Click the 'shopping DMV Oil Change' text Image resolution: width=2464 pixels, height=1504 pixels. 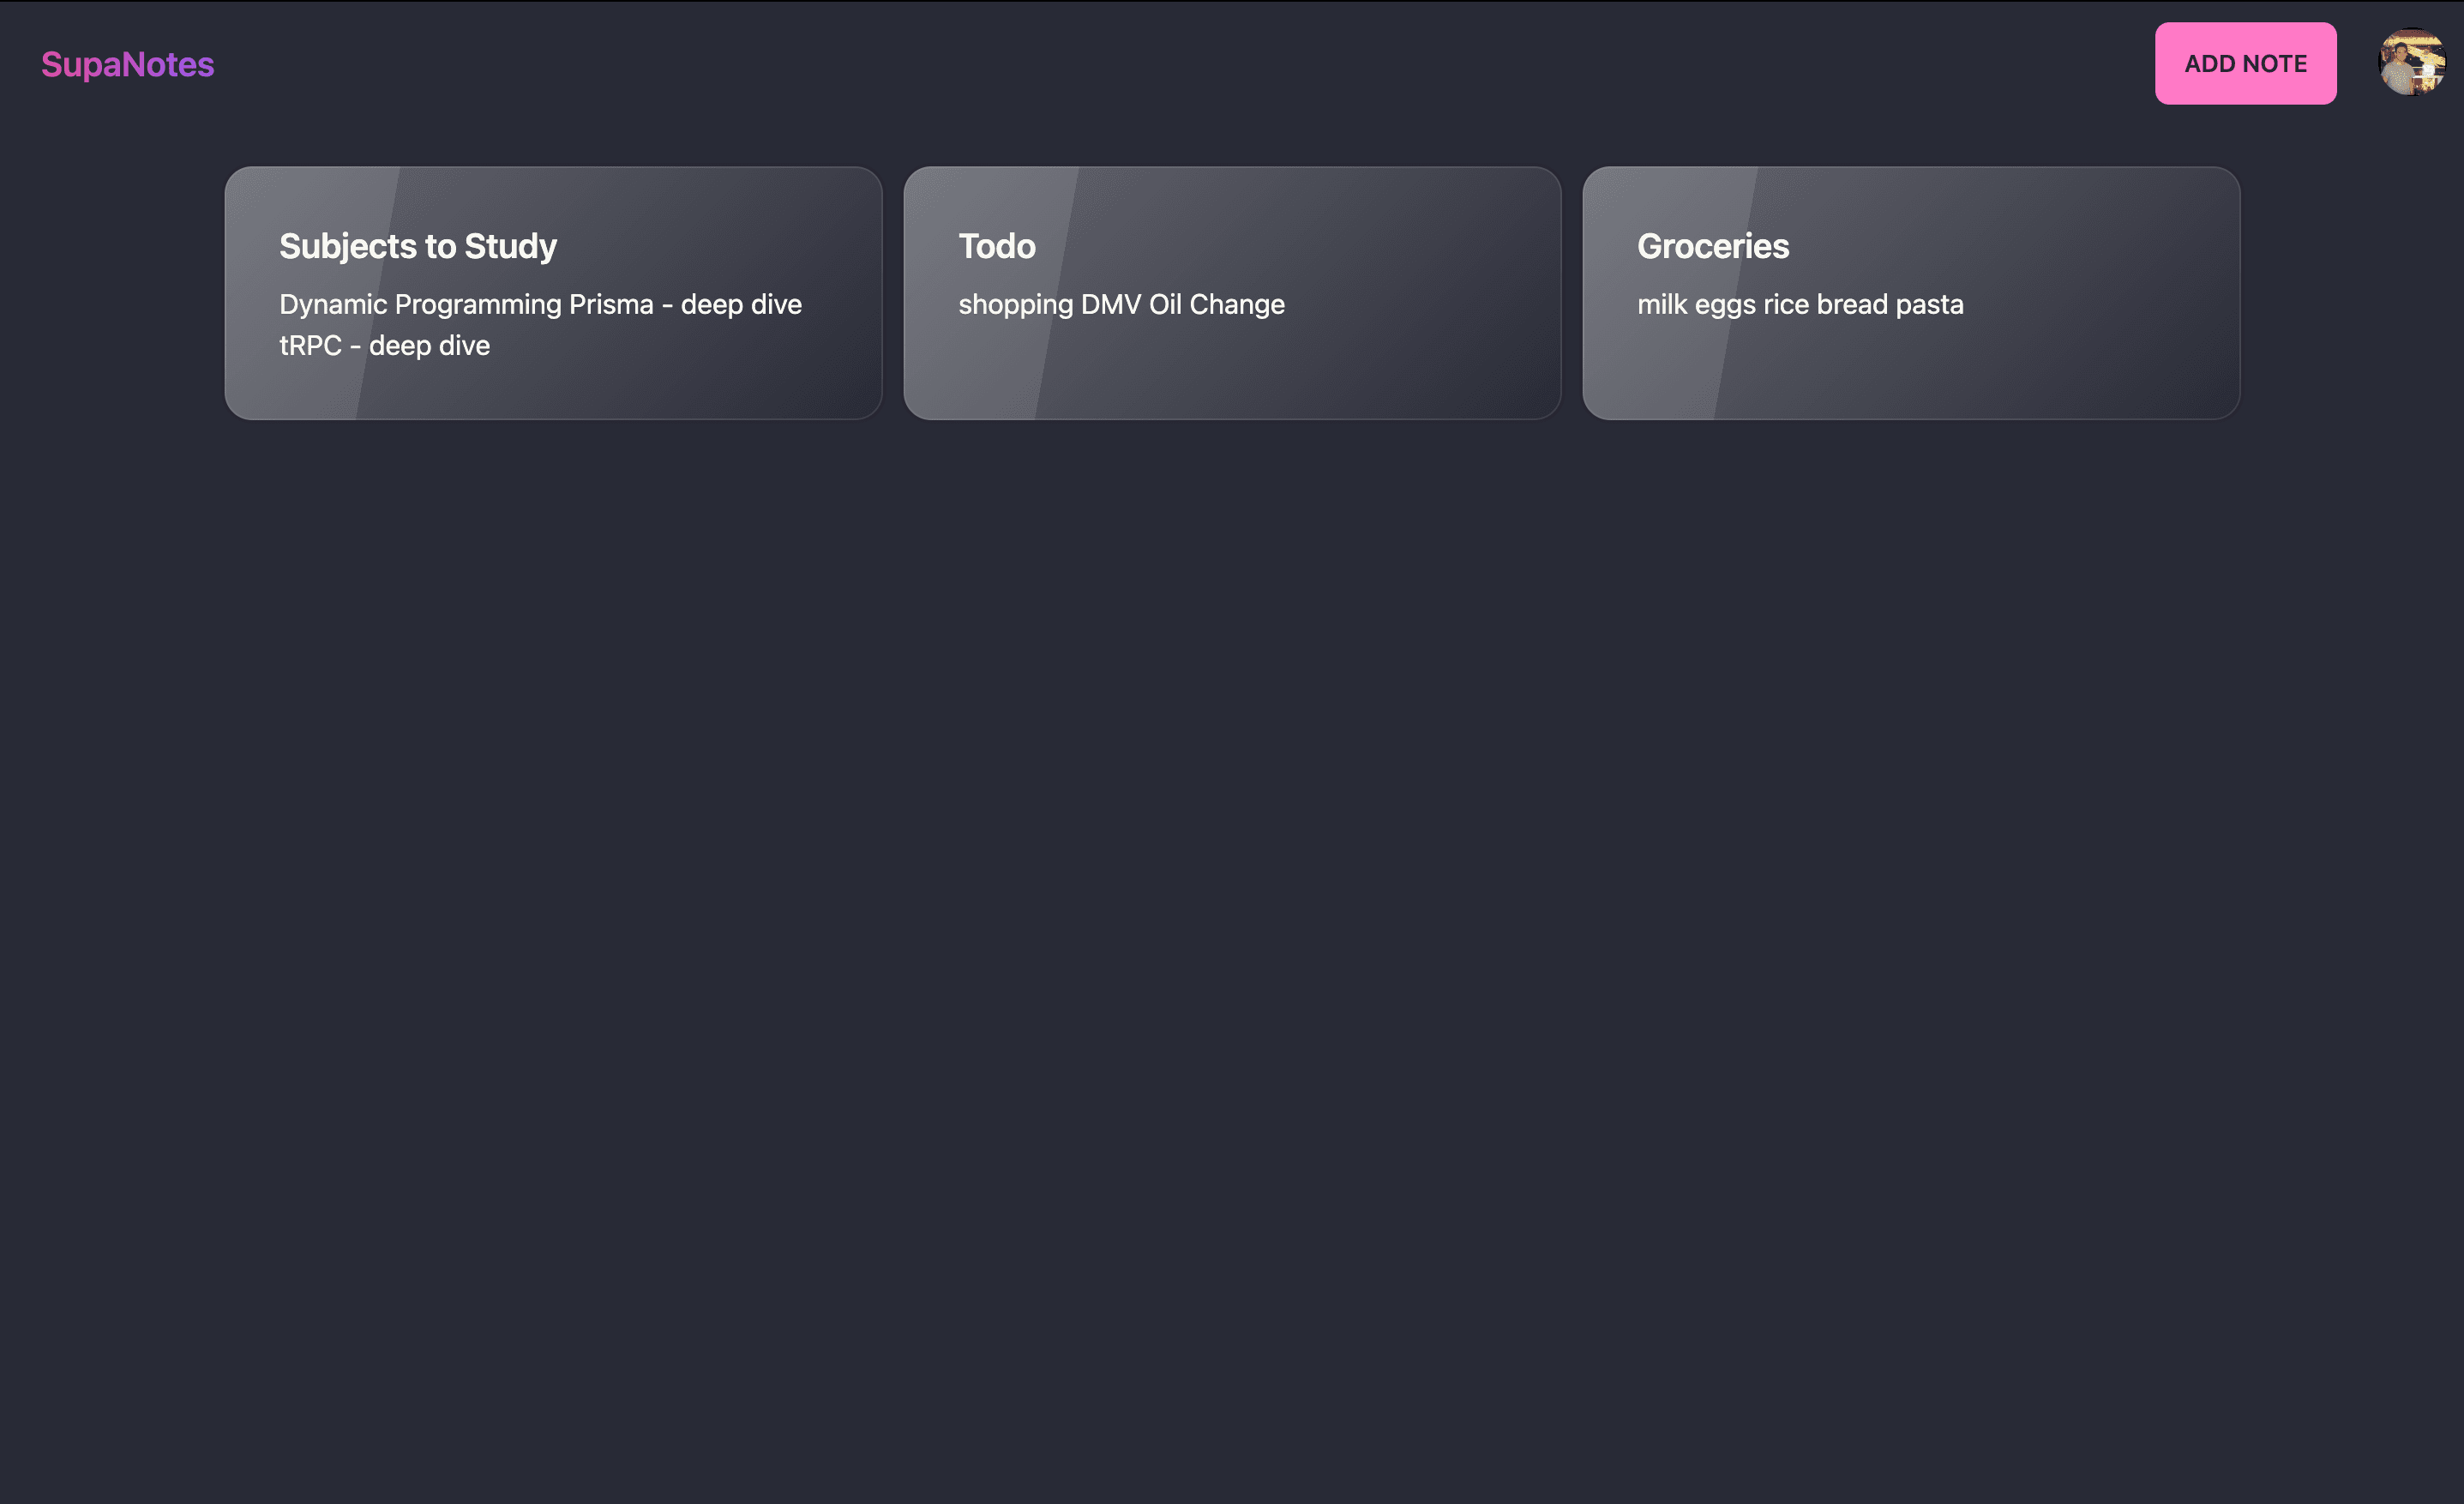tap(1122, 304)
